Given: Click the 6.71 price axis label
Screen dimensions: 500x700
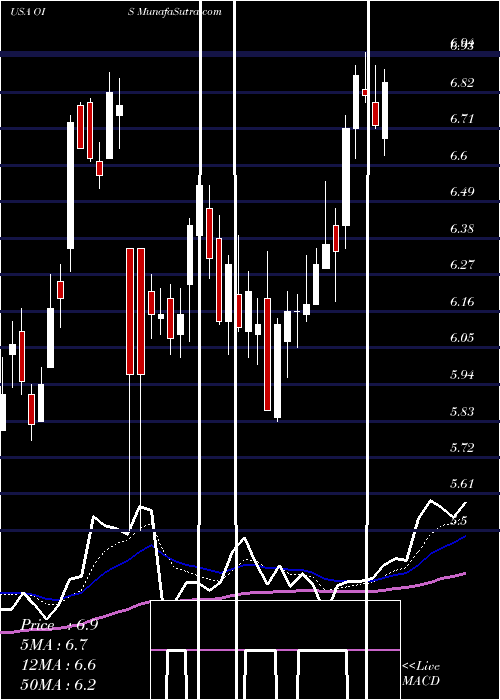Looking at the screenshot, I should 462,119.
